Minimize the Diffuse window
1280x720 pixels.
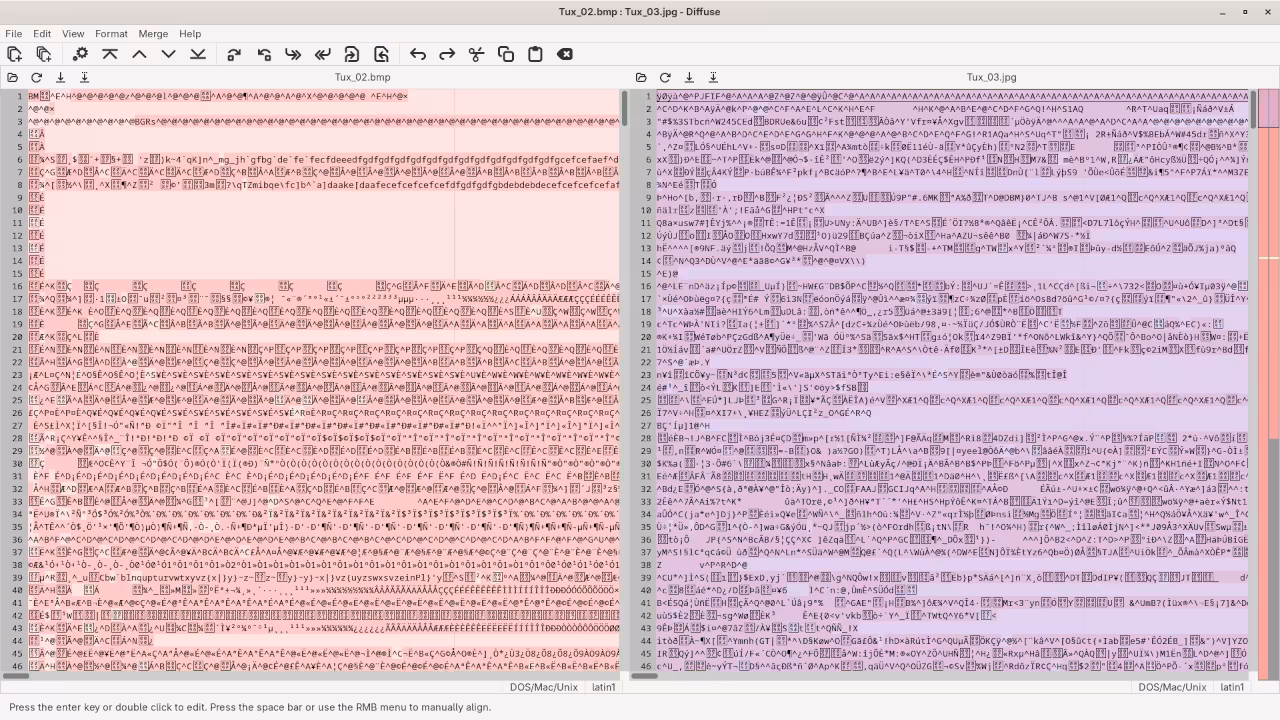pos(1222,12)
